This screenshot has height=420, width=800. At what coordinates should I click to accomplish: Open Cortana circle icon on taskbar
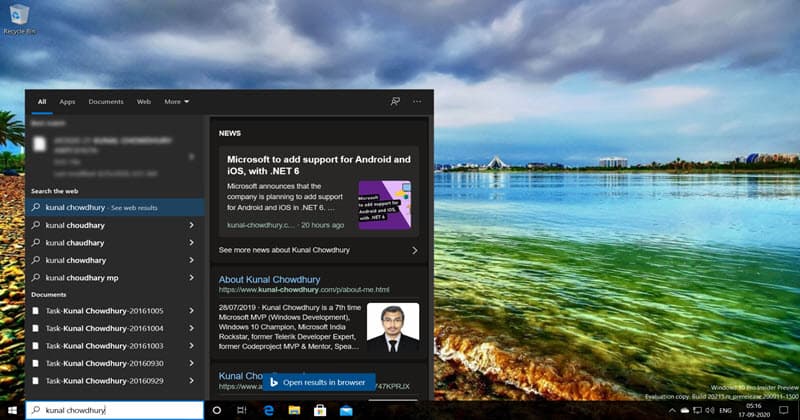[x=216, y=410]
